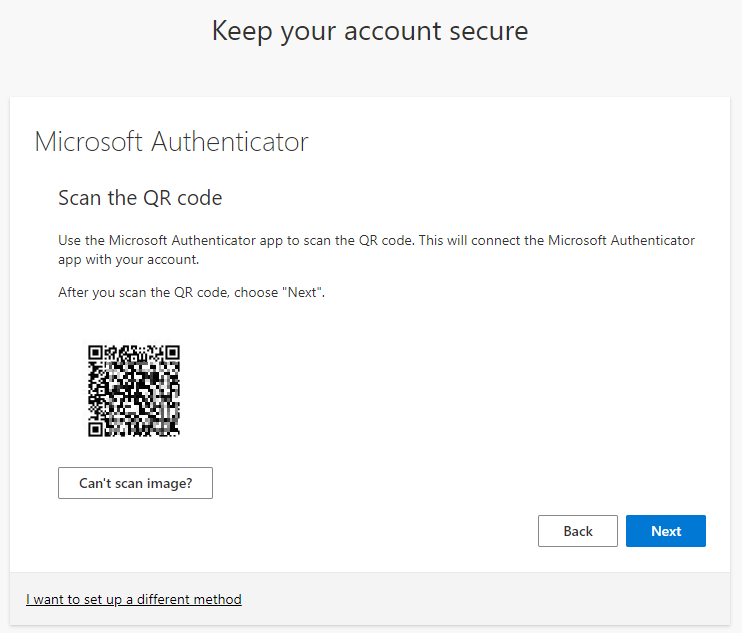Click the QR code's bottom-left finder square
742x633 pixels.
(96, 429)
